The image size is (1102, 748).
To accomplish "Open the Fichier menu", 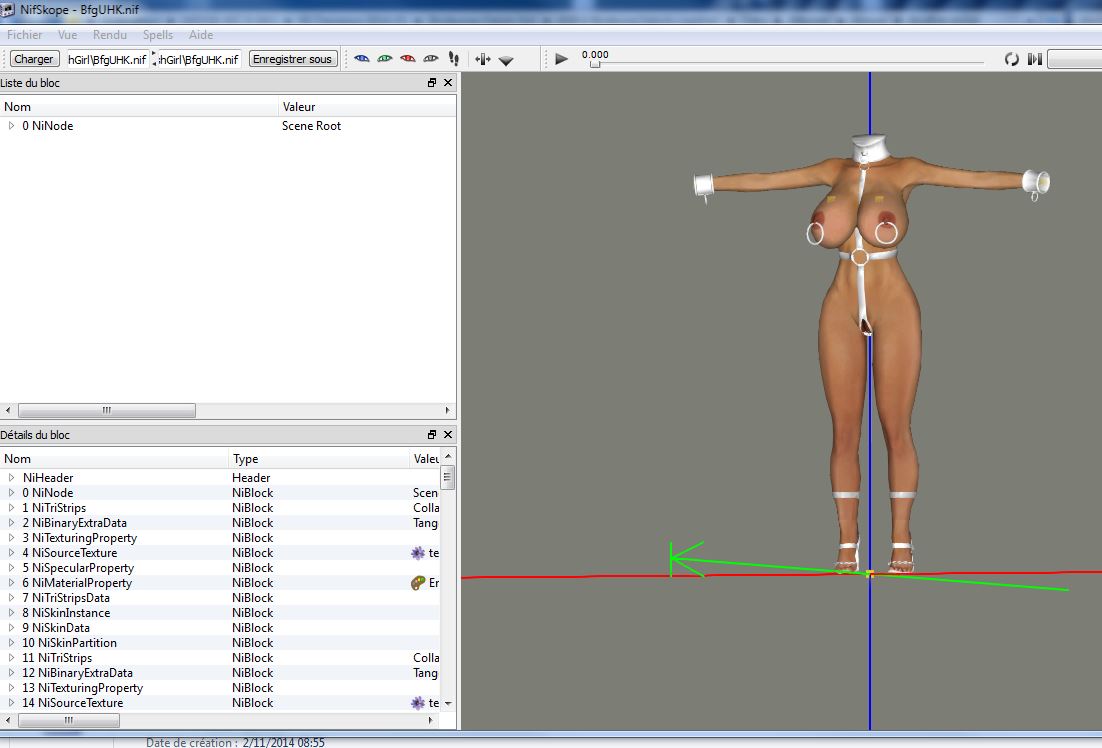I will click(25, 35).
